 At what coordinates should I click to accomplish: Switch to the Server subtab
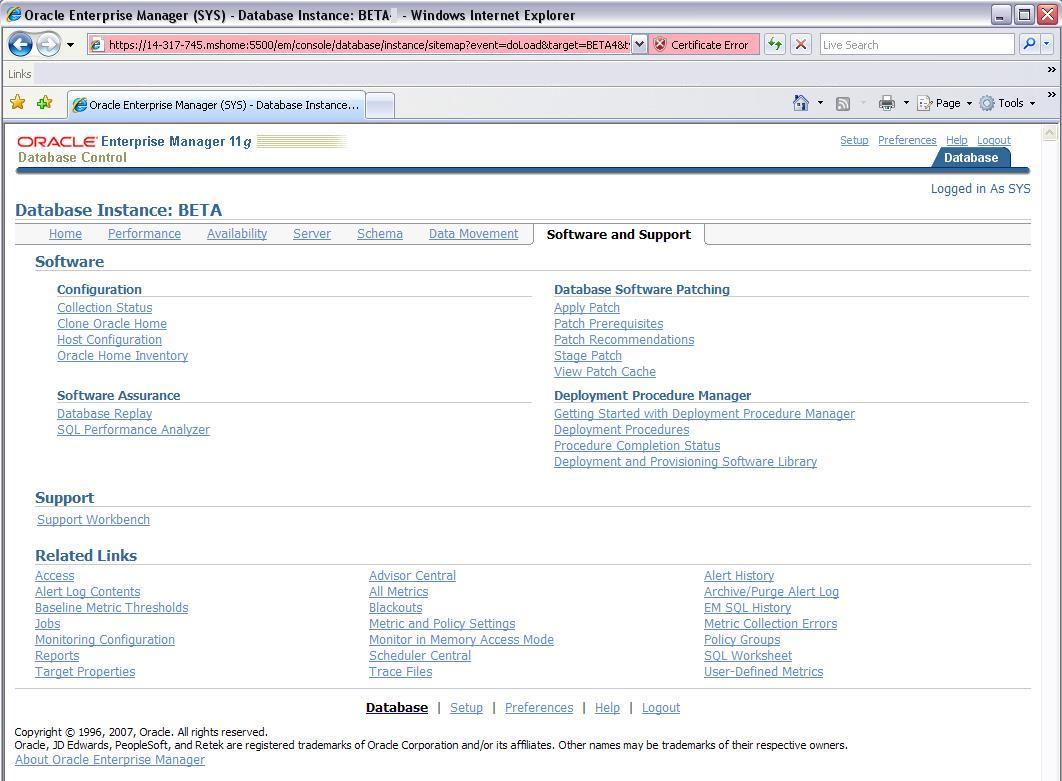[312, 234]
